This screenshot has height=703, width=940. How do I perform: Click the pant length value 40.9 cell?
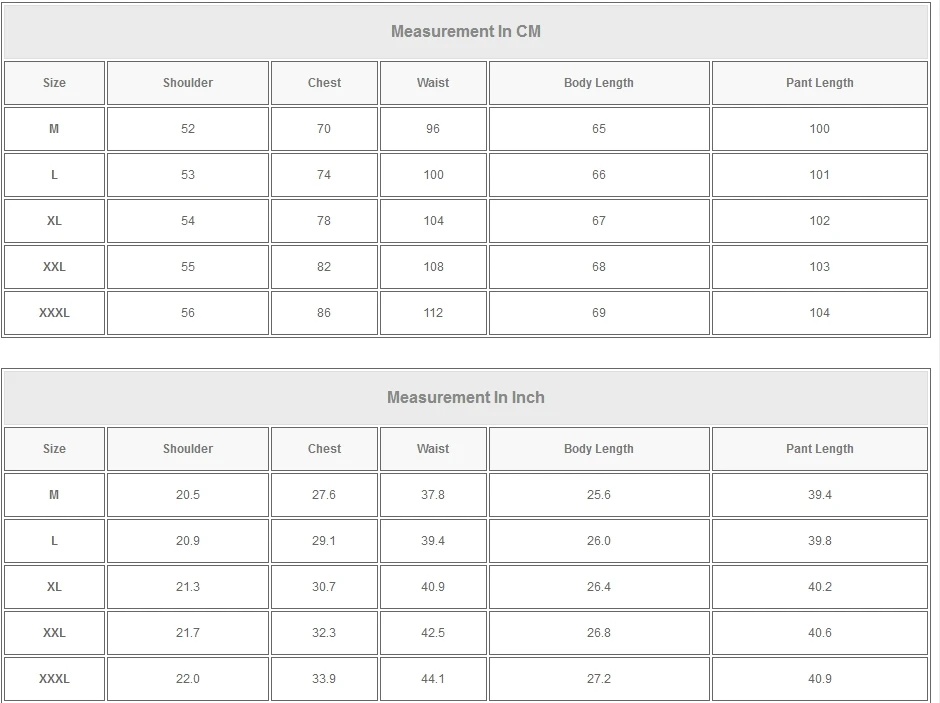(x=820, y=679)
